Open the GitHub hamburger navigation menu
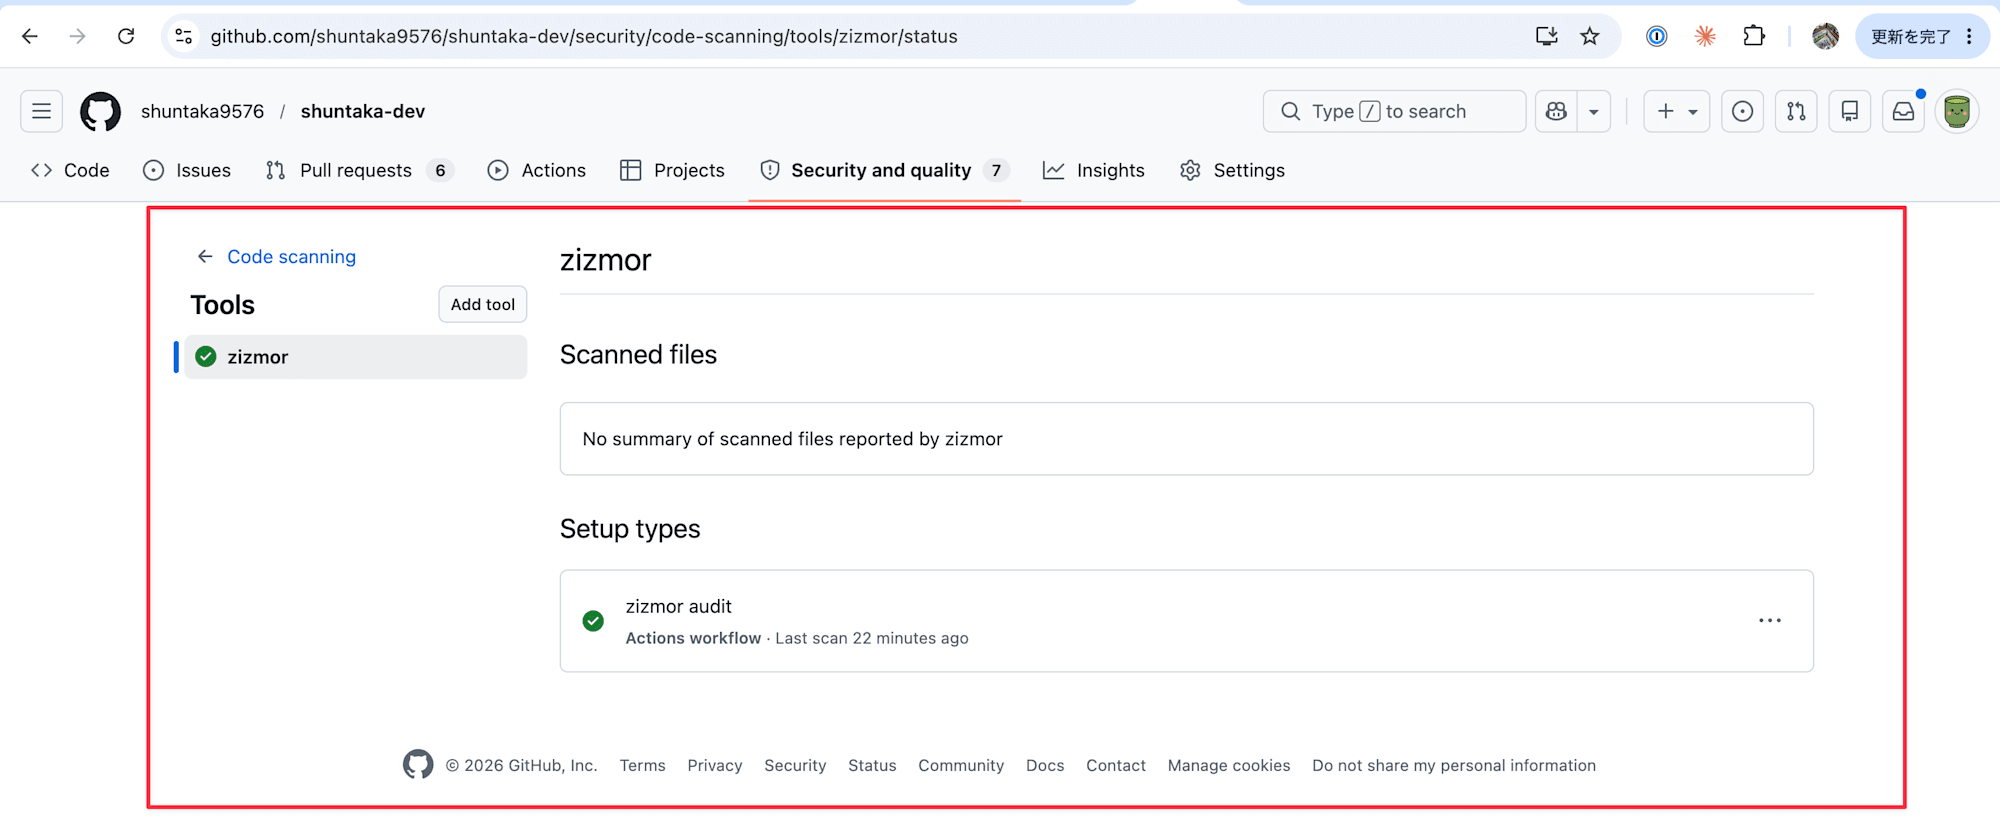This screenshot has height=832, width=2000. [42, 111]
